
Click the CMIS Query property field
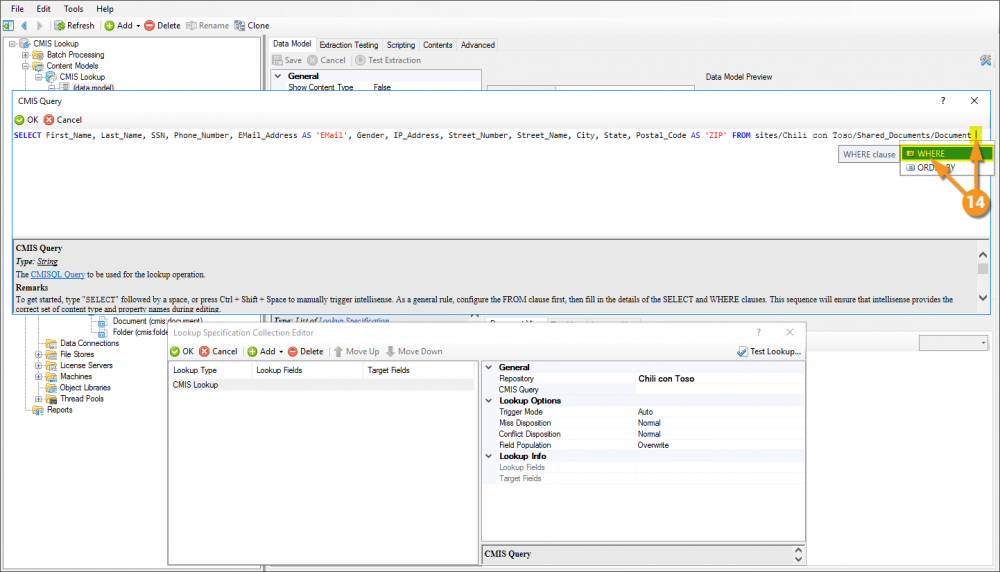pyautogui.click(x=720, y=390)
